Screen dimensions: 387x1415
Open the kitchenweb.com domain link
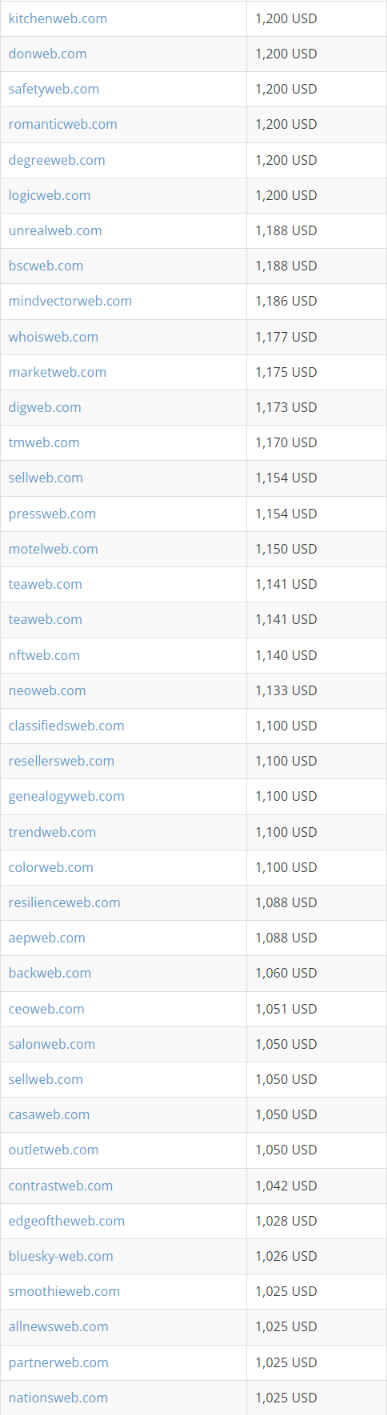58,18
